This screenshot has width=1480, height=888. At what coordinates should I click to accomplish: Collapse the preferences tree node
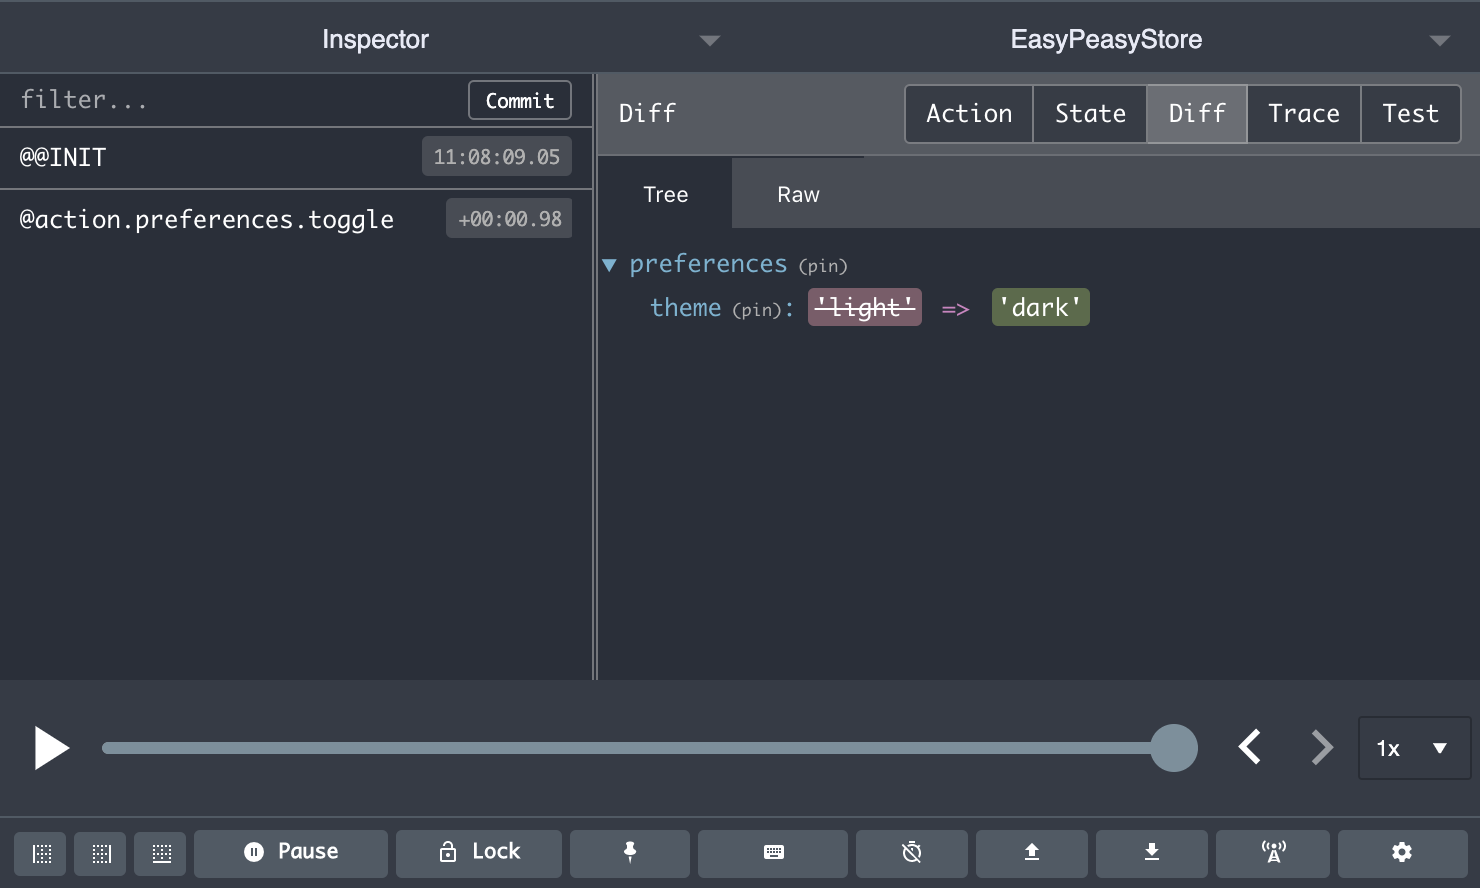point(609,265)
